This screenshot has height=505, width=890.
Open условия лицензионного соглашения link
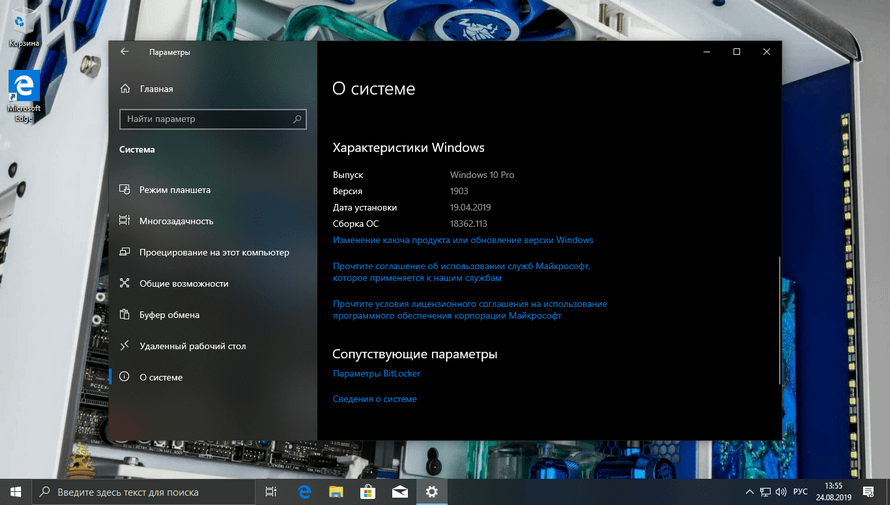469,310
